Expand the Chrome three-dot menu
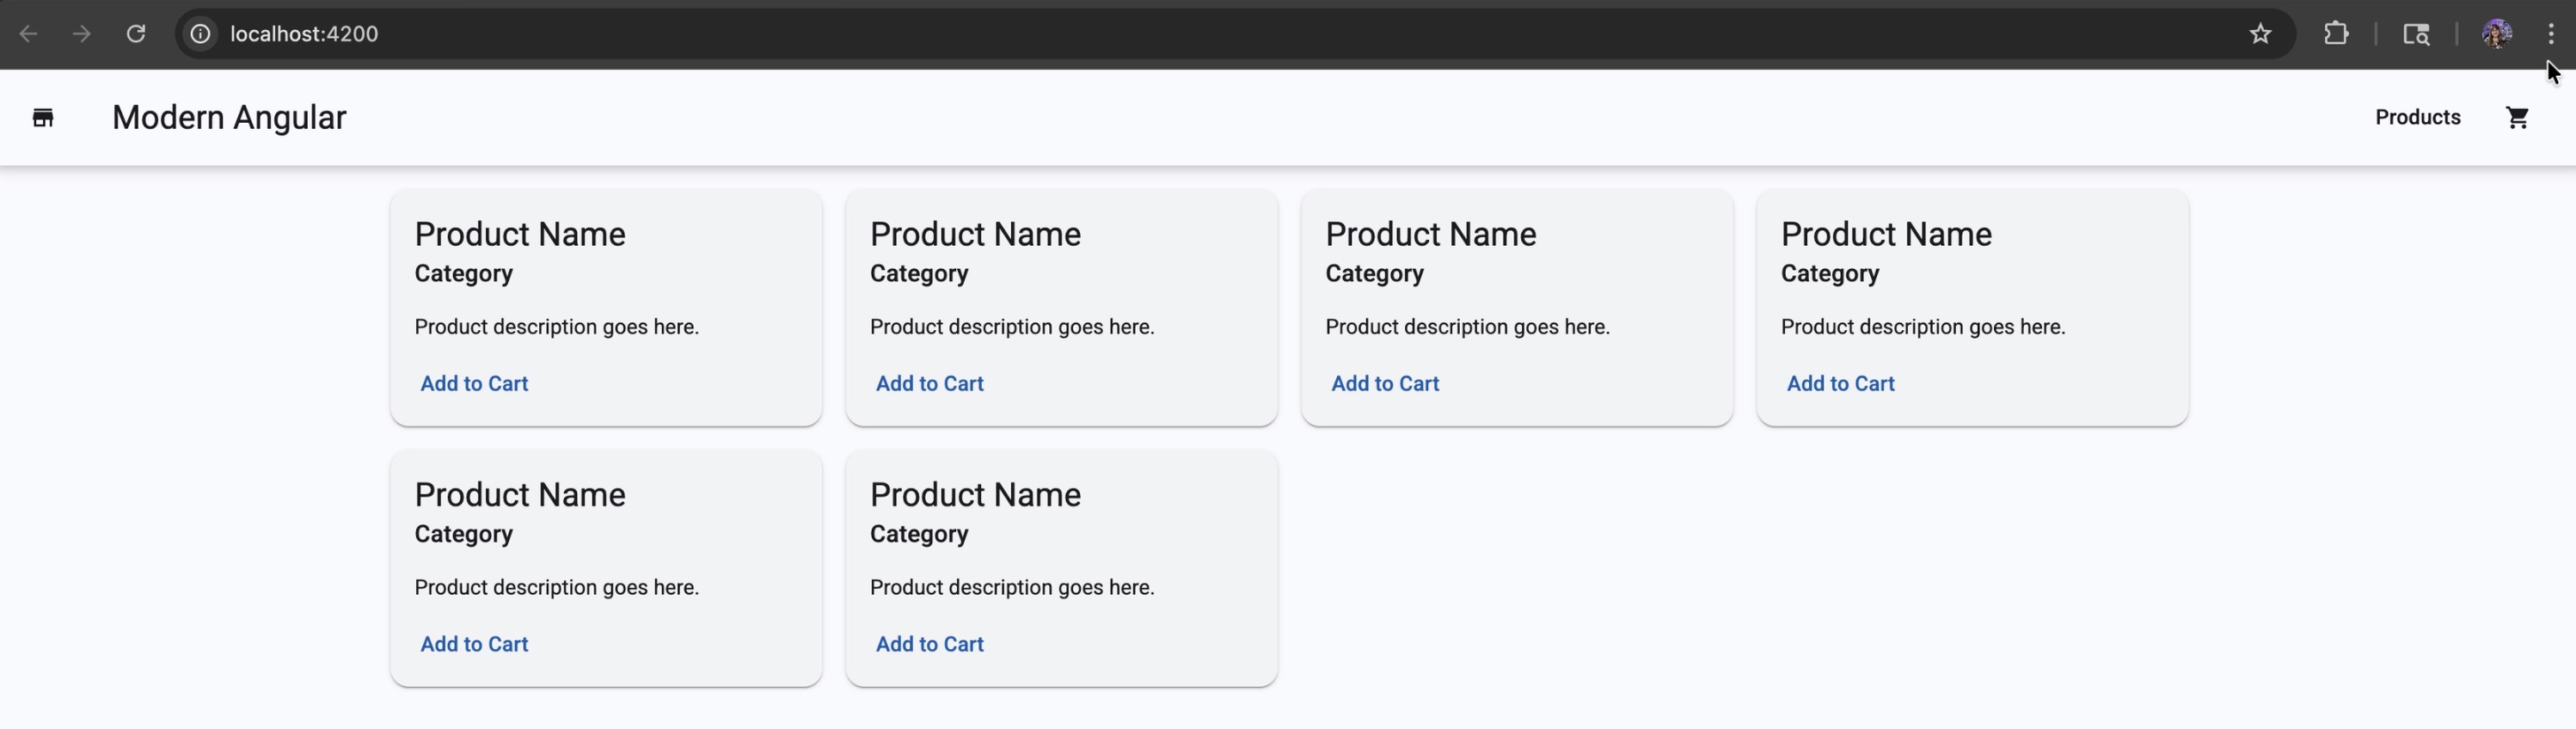The height and width of the screenshot is (729, 2576). 2551,34
